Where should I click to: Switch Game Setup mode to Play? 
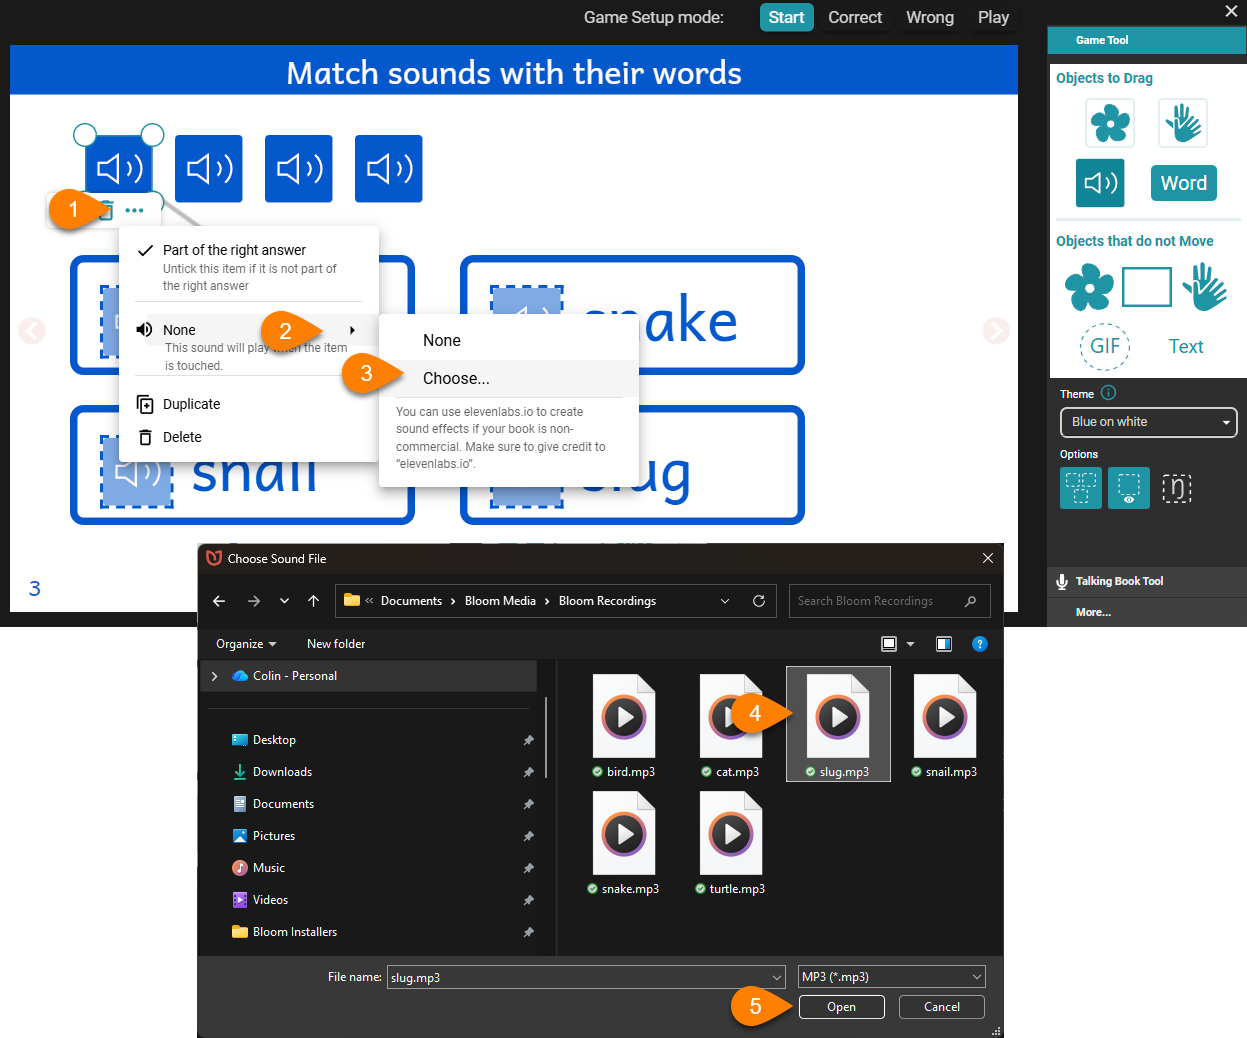[992, 17]
